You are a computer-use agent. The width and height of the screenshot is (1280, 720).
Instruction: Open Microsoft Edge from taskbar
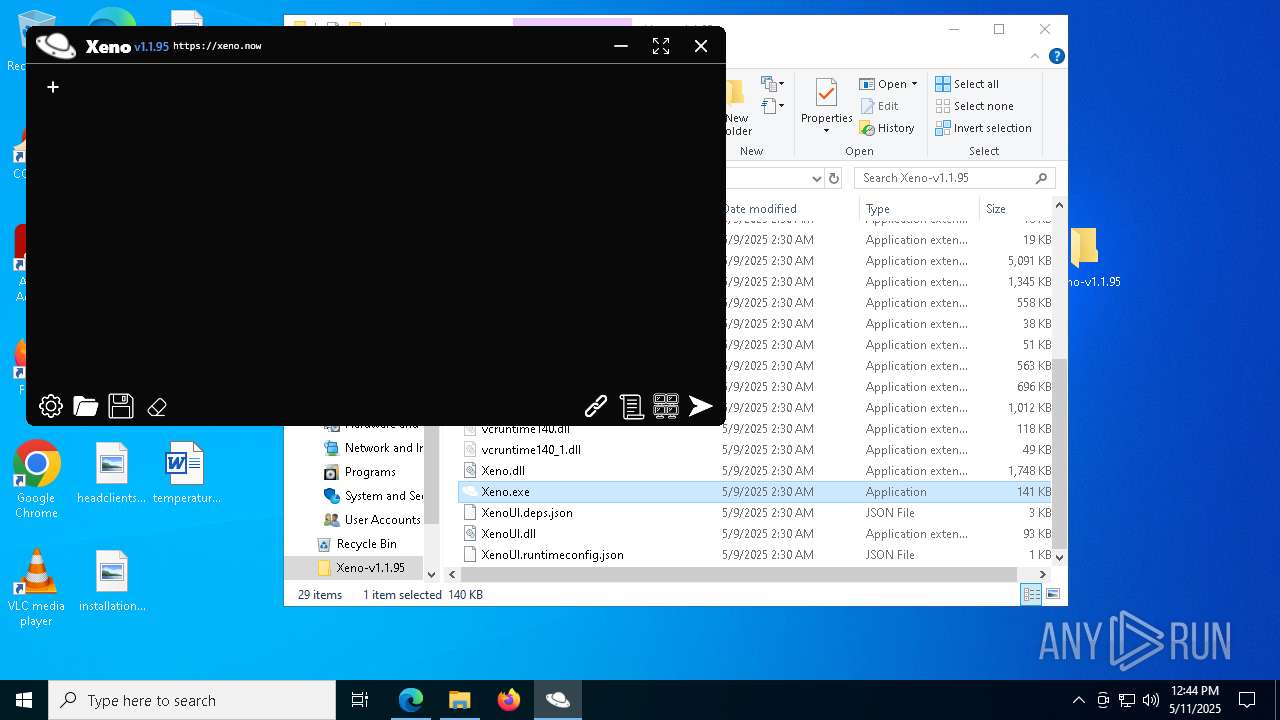click(411, 700)
